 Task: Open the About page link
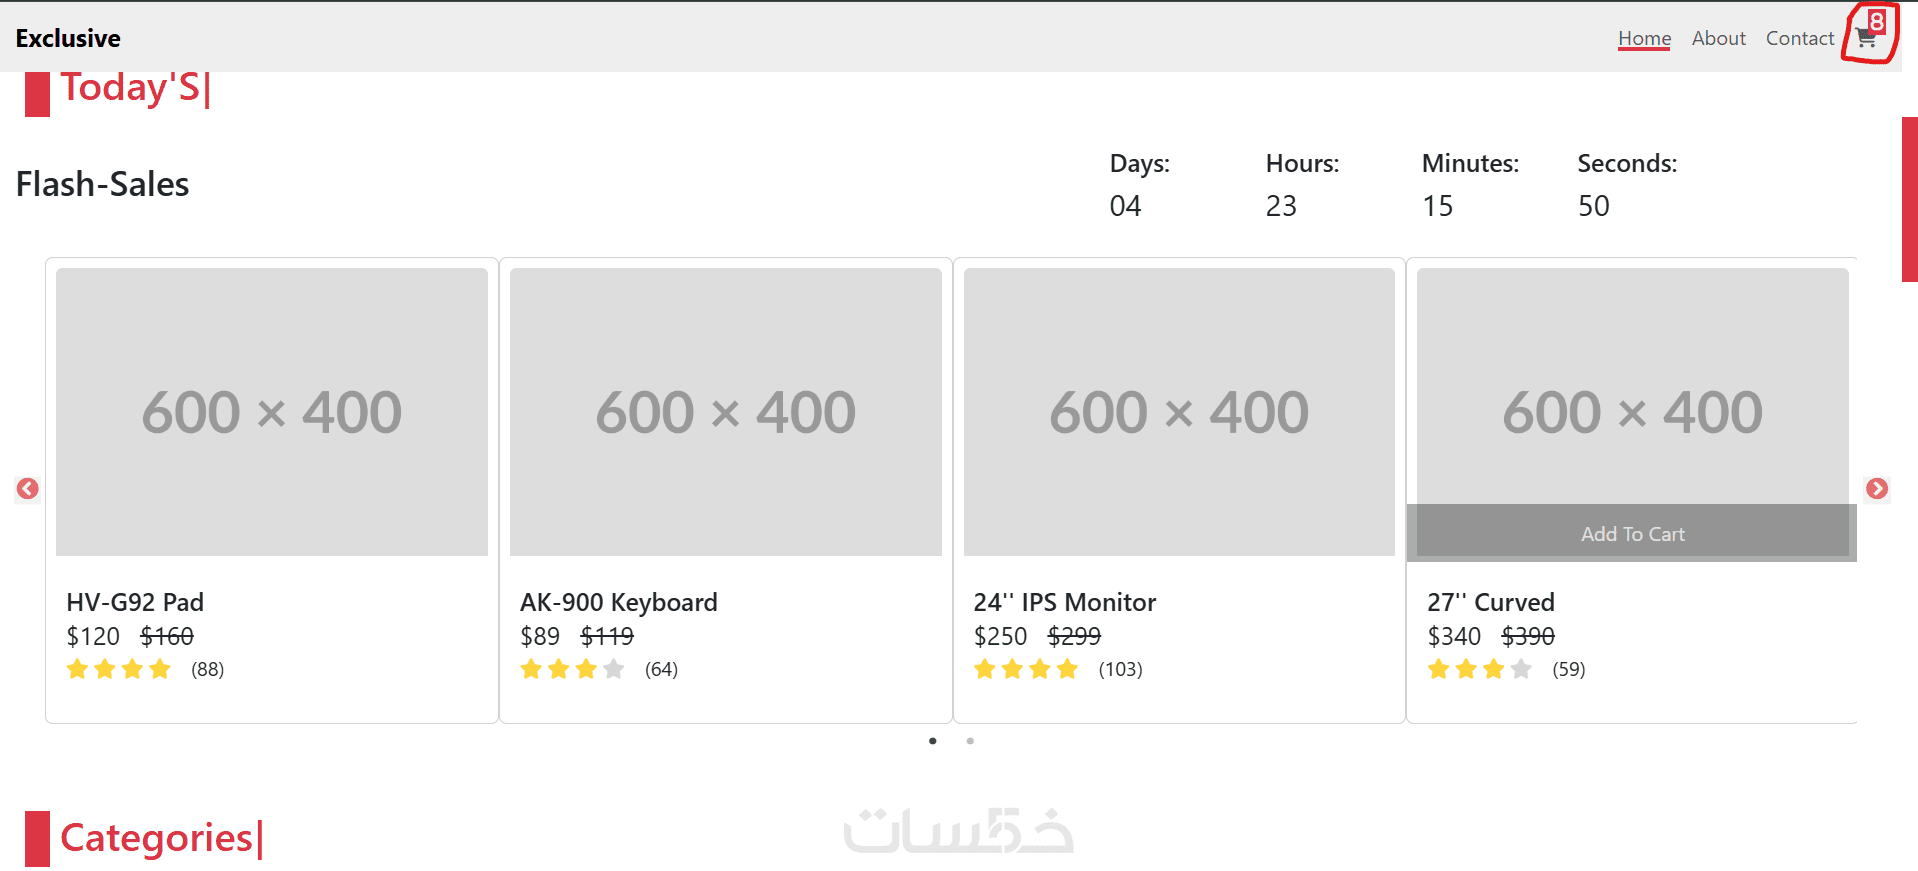pyautogui.click(x=1718, y=38)
